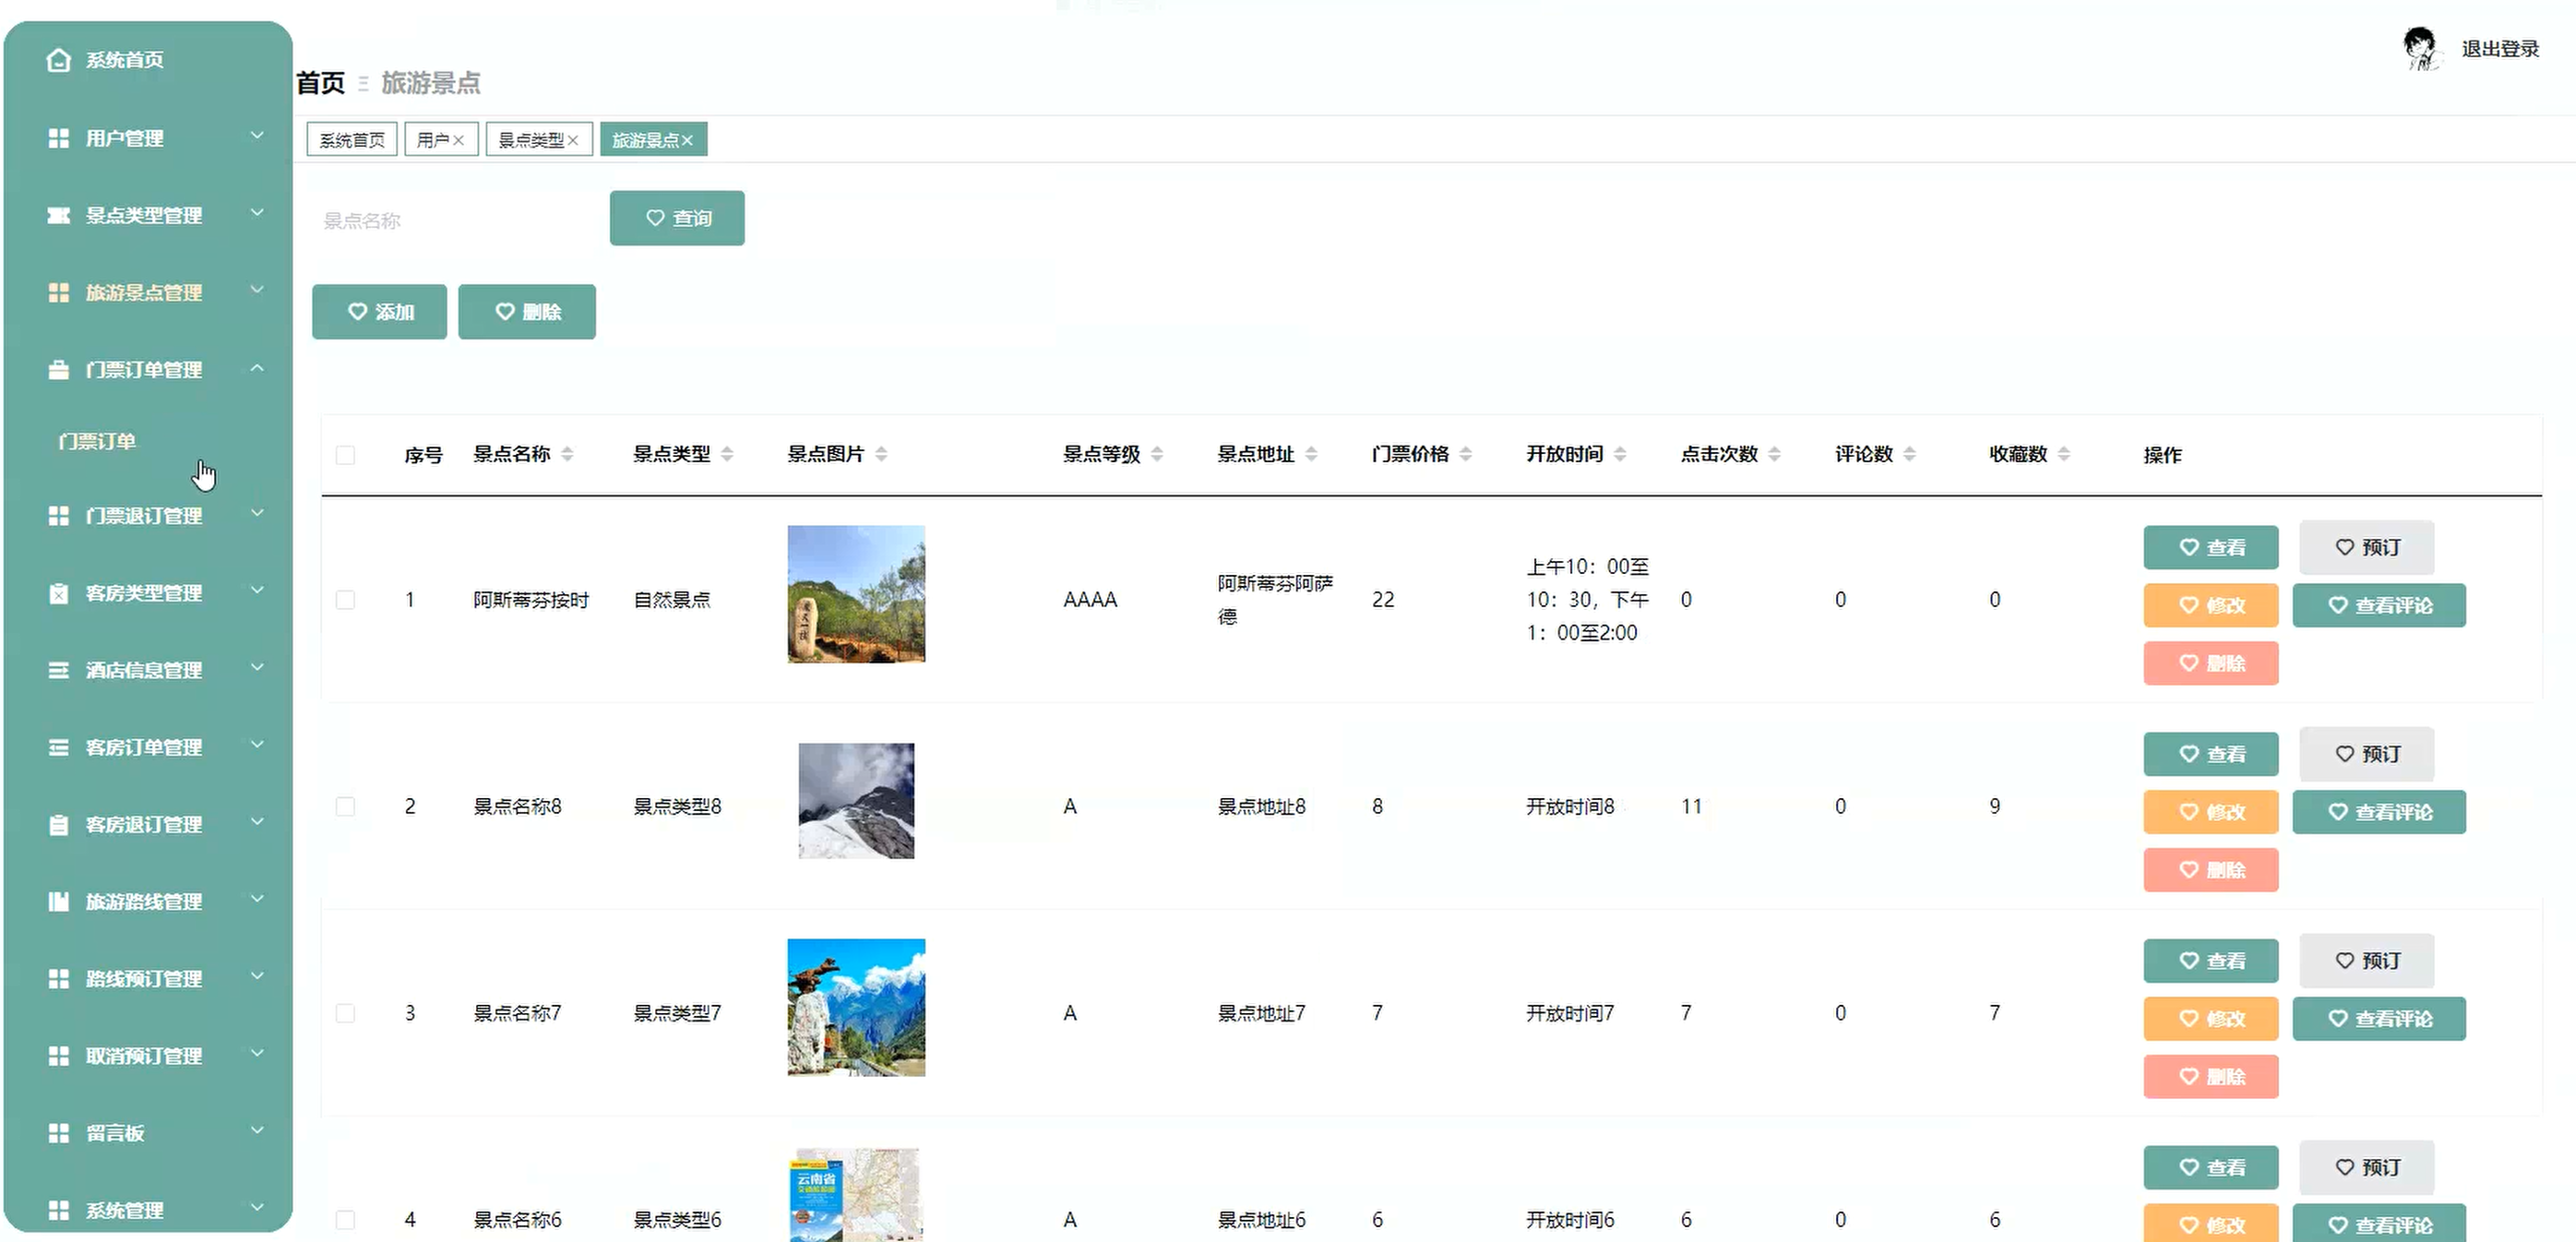Screen dimensions: 2576x1242
Task: Check the row 2 景点名称8 checkbox
Action: (x=345, y=806)
